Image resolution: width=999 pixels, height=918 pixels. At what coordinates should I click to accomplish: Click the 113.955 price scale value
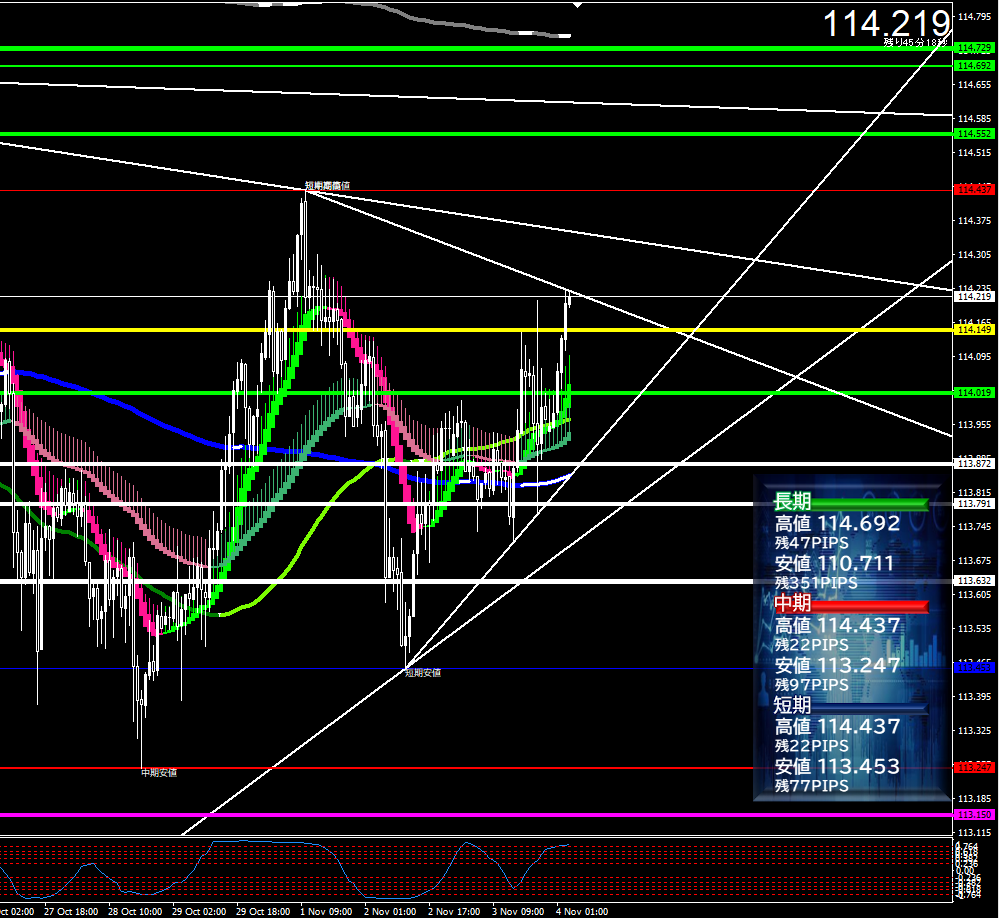(x=974, y=425)
